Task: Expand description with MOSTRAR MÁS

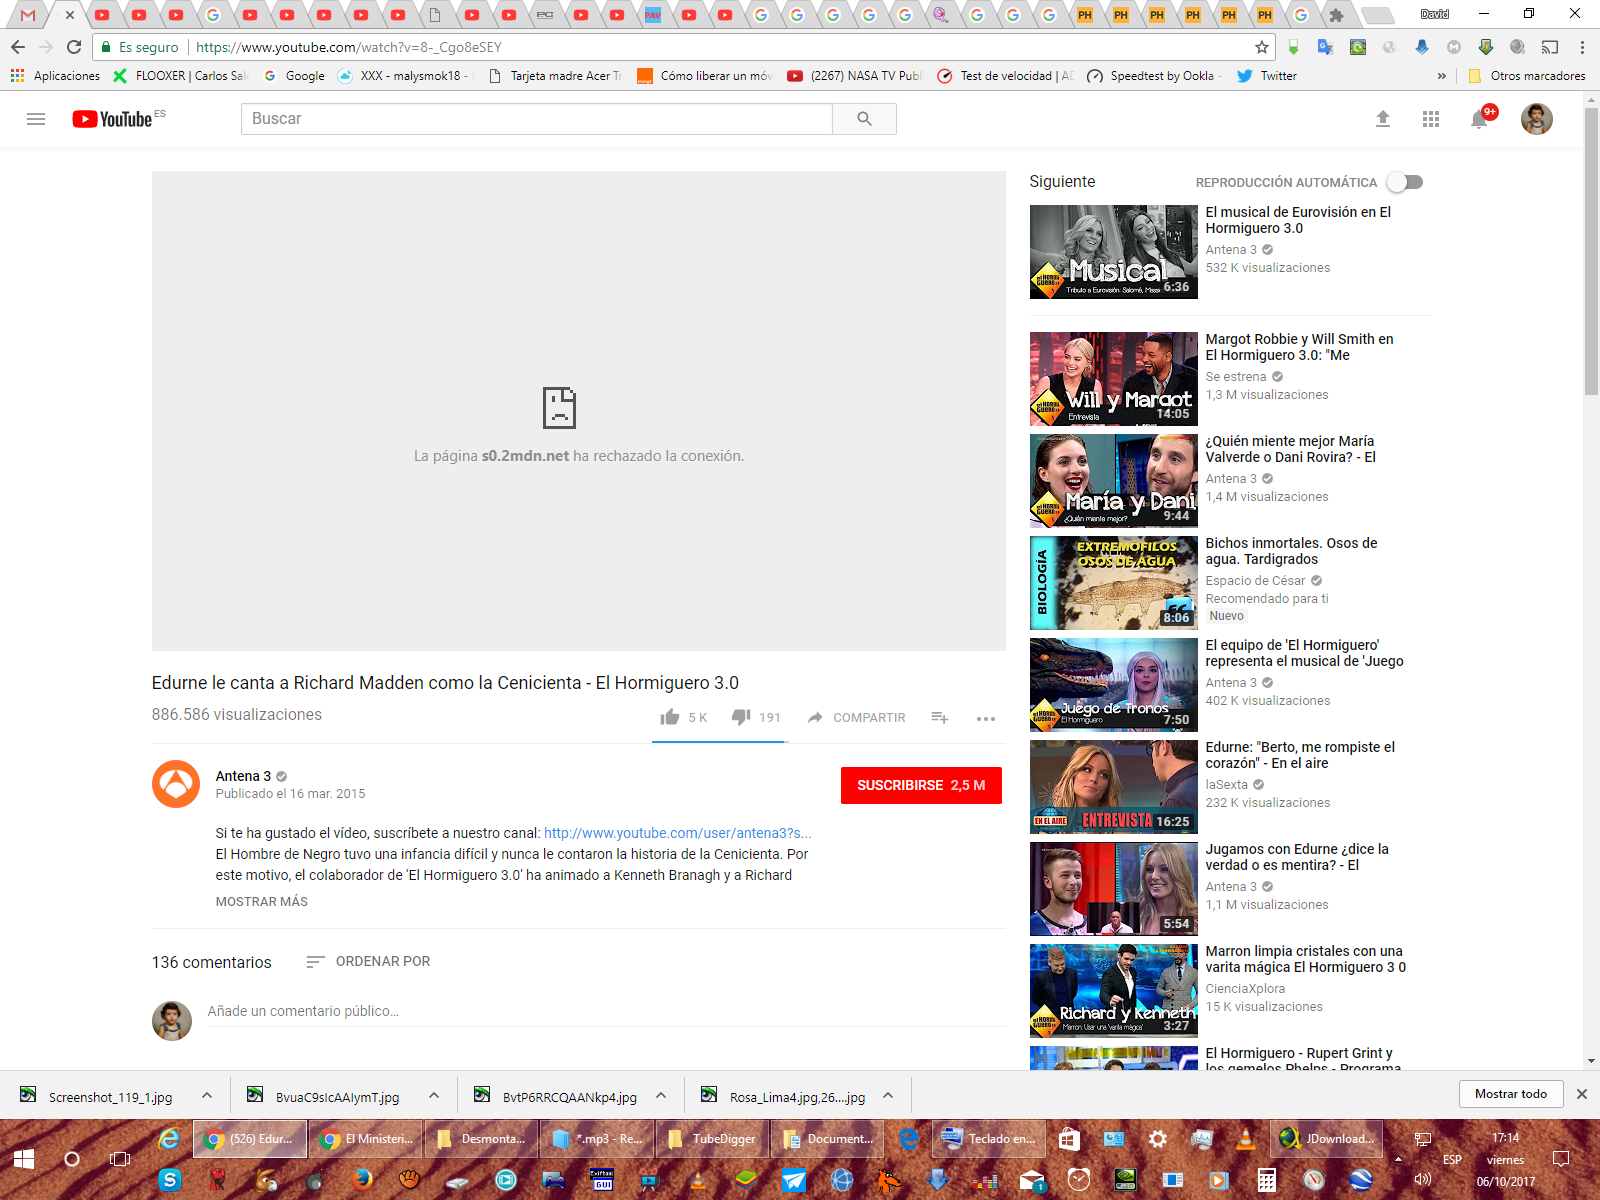Action: (x=262, y=901)
